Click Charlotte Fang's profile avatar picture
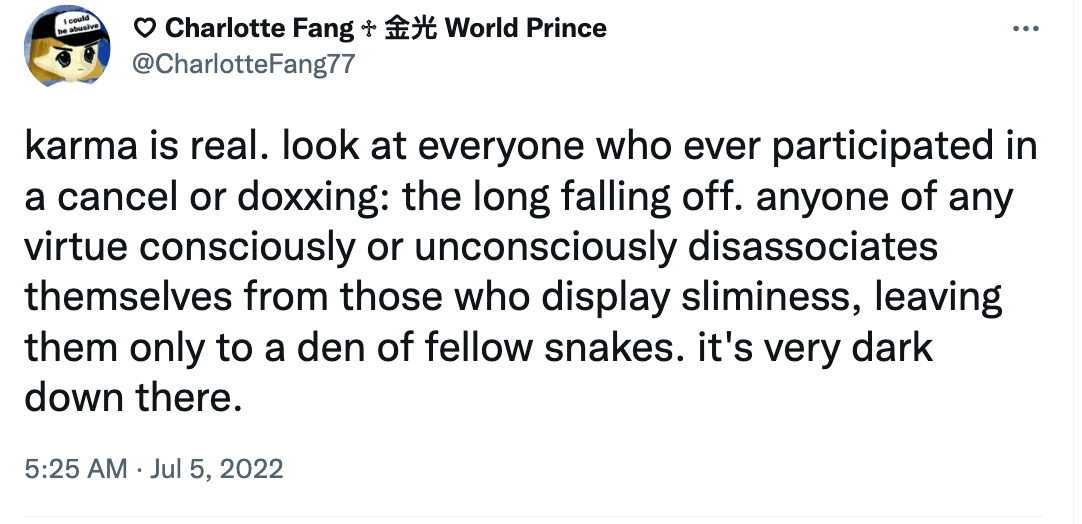This screenshot has width=1082, height=524. [67, 46]
